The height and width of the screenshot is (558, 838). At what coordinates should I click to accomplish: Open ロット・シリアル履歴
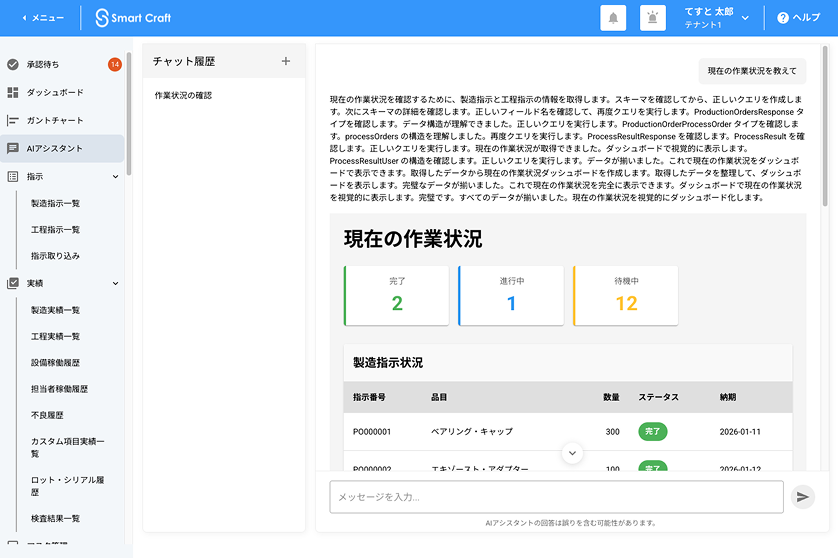68,486
